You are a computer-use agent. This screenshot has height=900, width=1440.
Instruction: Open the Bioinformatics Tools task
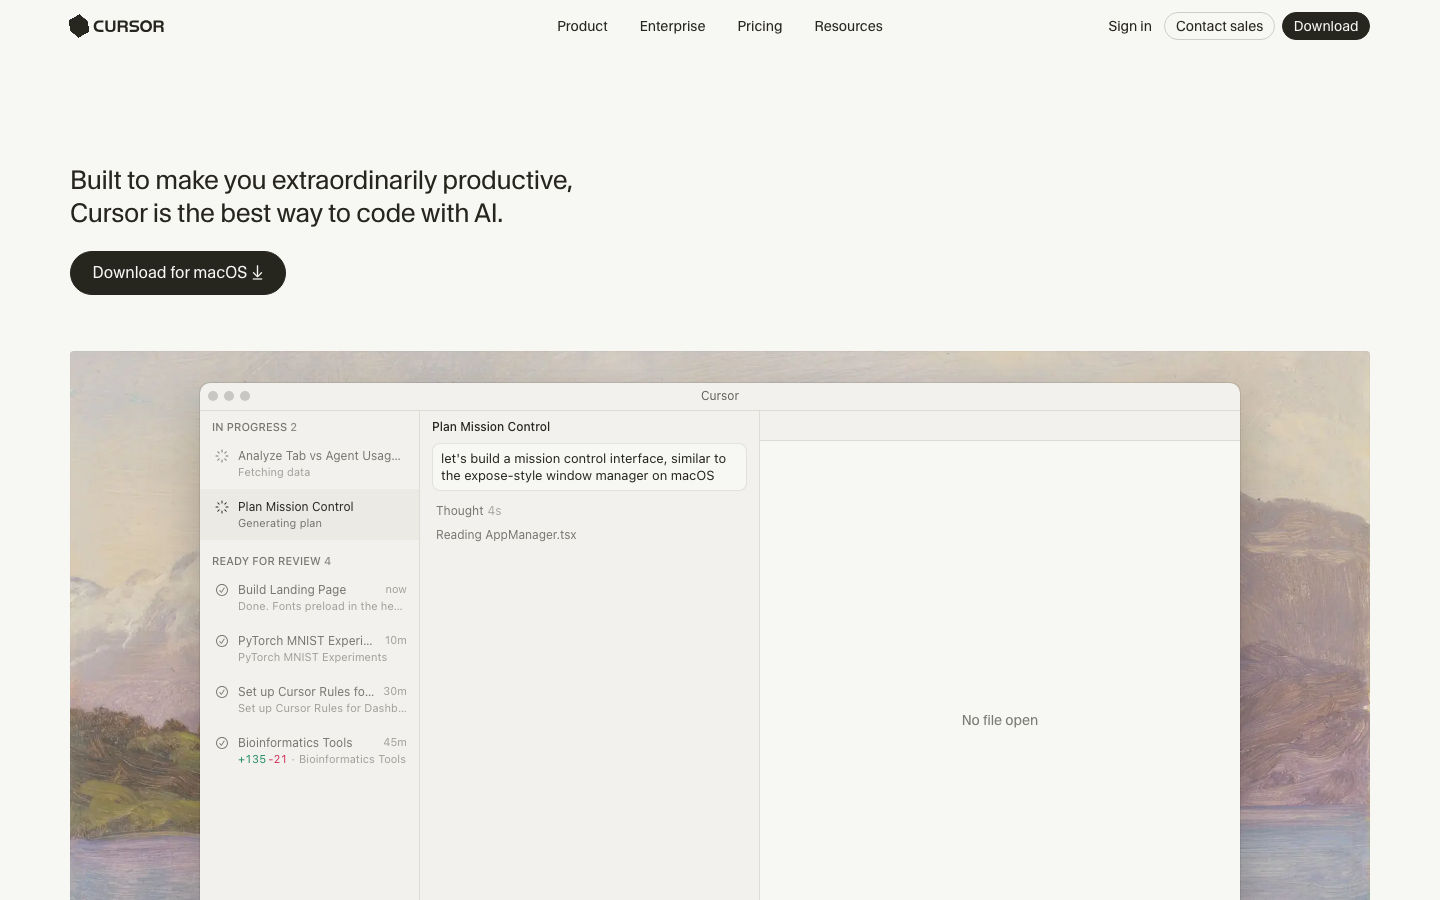310,751
